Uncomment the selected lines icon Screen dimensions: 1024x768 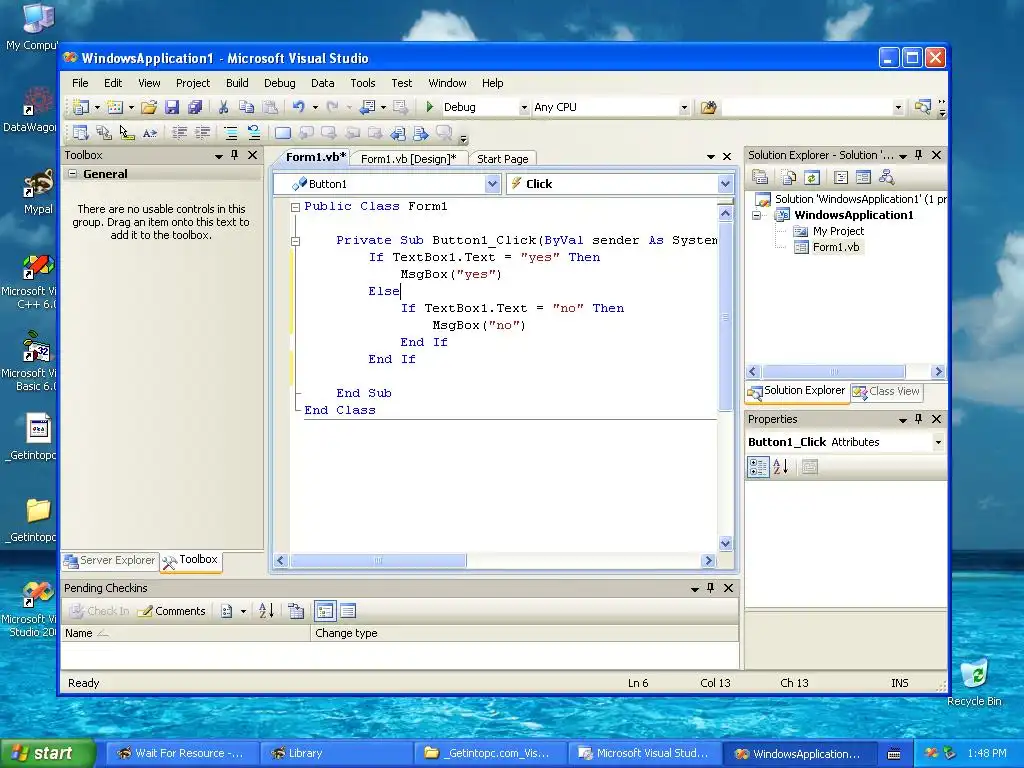[x=254, y=133]
